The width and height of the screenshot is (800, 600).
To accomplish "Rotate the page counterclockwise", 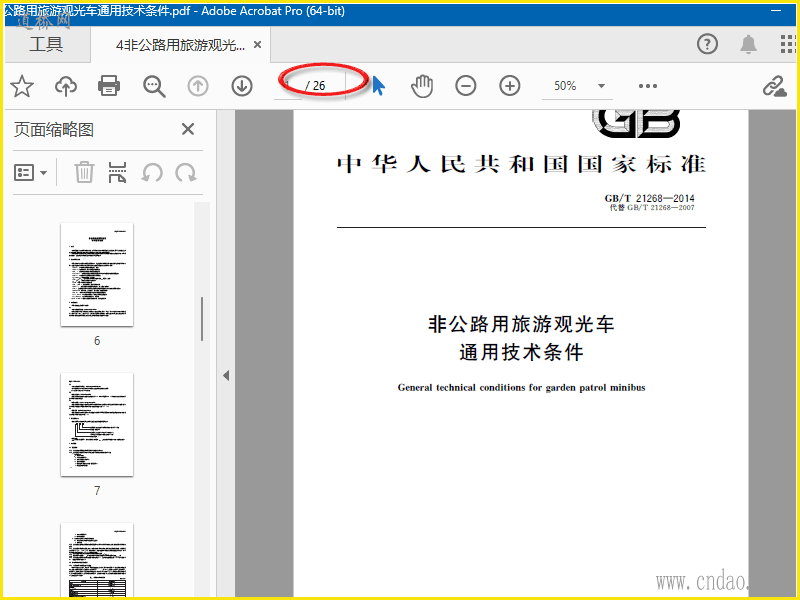I will 152,173.
